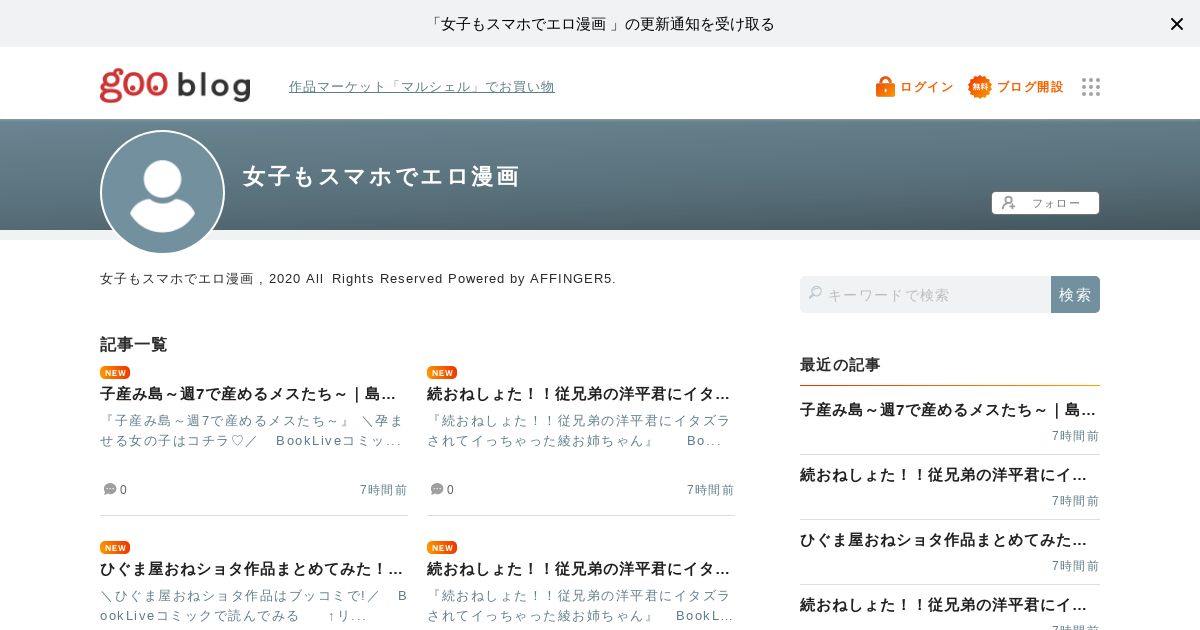Open ひぐま屋おねショタ article in the list
1200x630 pixels.
252,569
